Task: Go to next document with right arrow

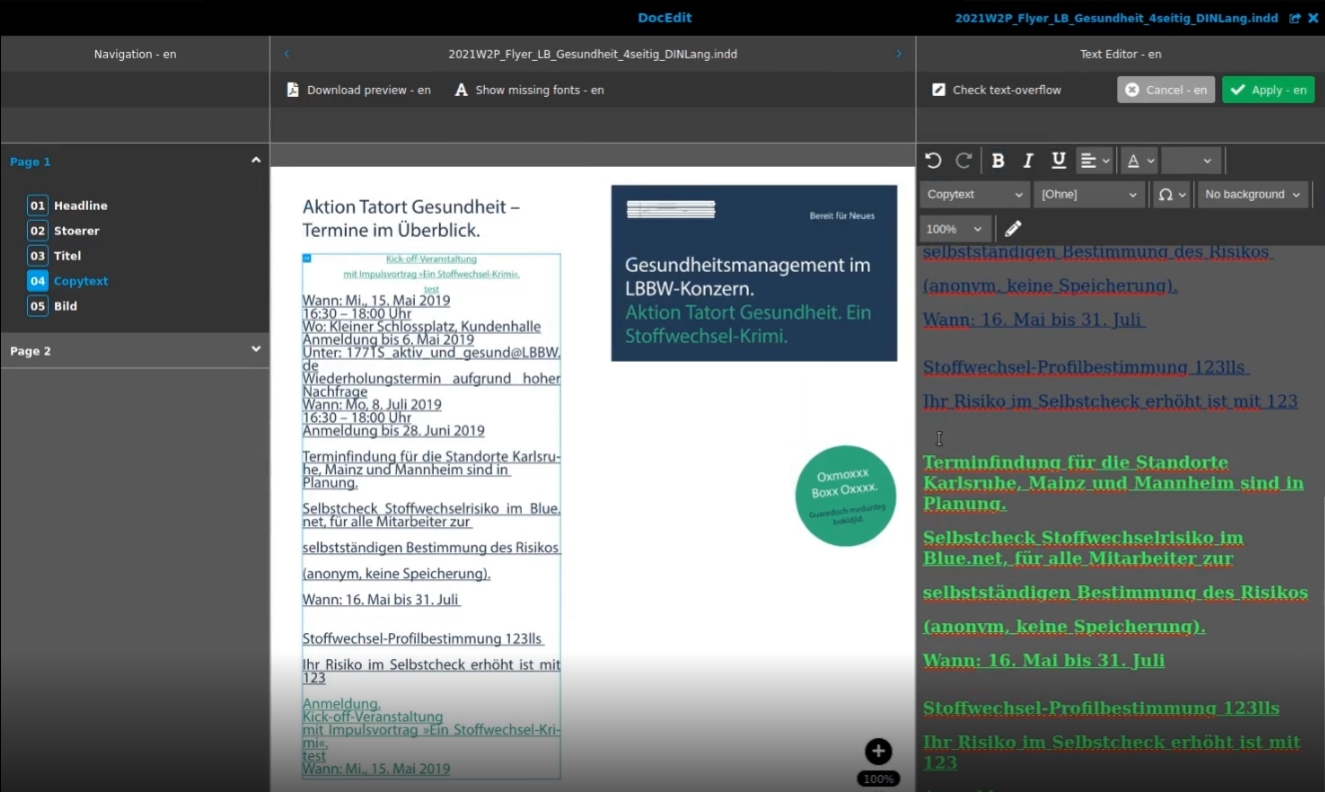Action: tap(898, 54)
